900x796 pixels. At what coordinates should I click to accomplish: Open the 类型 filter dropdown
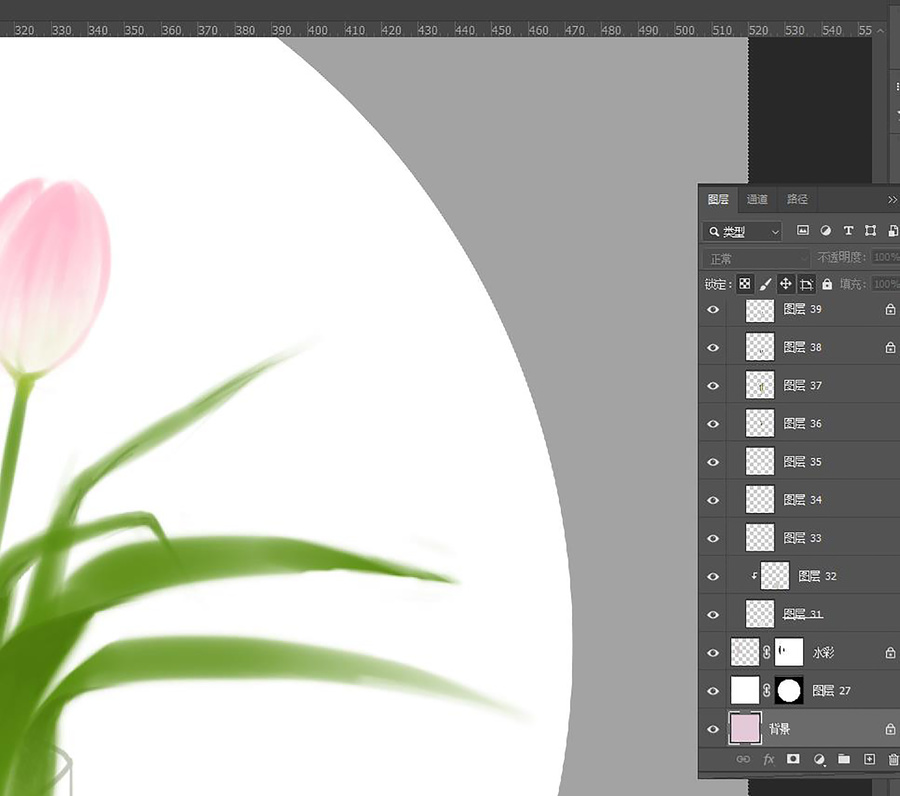(742, 231)
